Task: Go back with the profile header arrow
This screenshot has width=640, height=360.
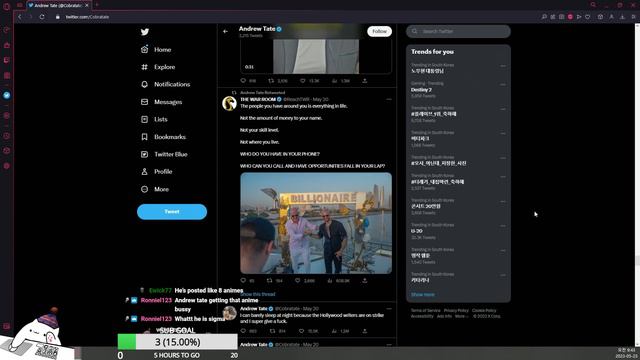Action: point(226,31)
